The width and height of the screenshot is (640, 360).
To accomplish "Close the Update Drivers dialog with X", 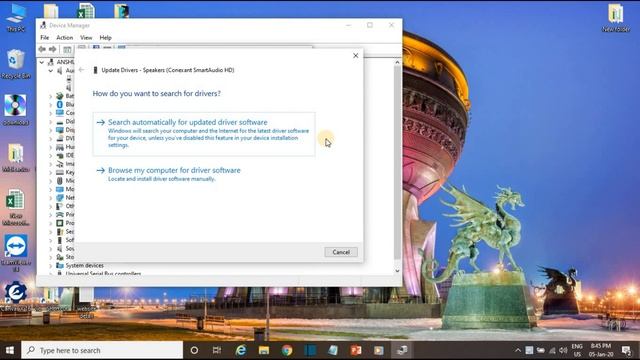I will pyautogui.click(x=356, y=56).
